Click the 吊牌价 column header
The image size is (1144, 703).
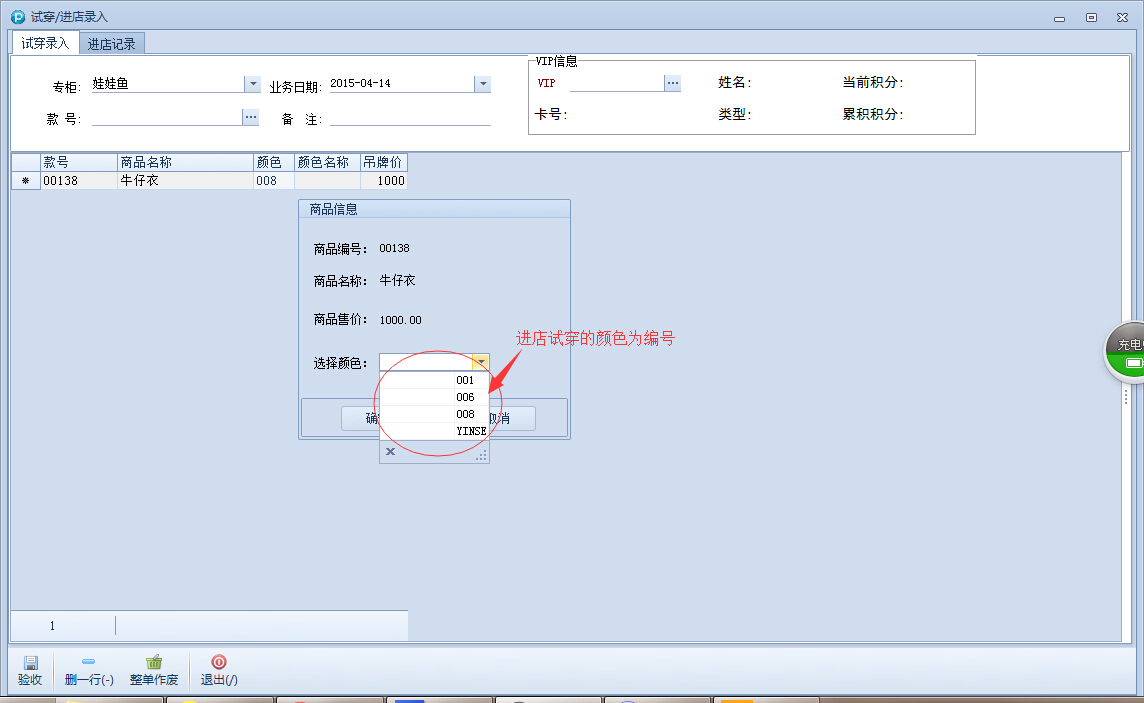click(383, 162)
